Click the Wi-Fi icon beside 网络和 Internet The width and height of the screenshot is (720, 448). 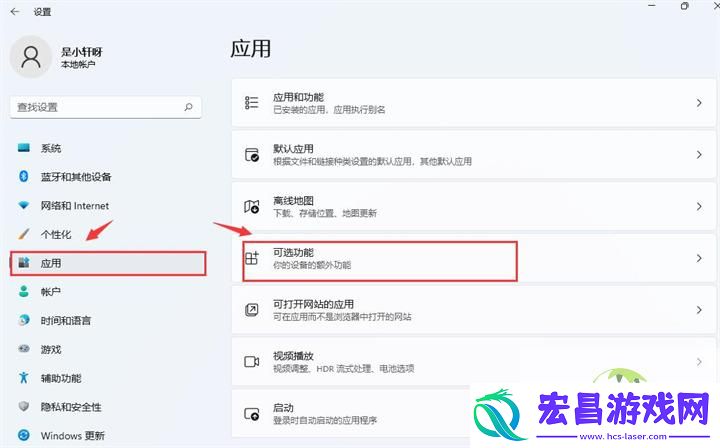[23, 205]
